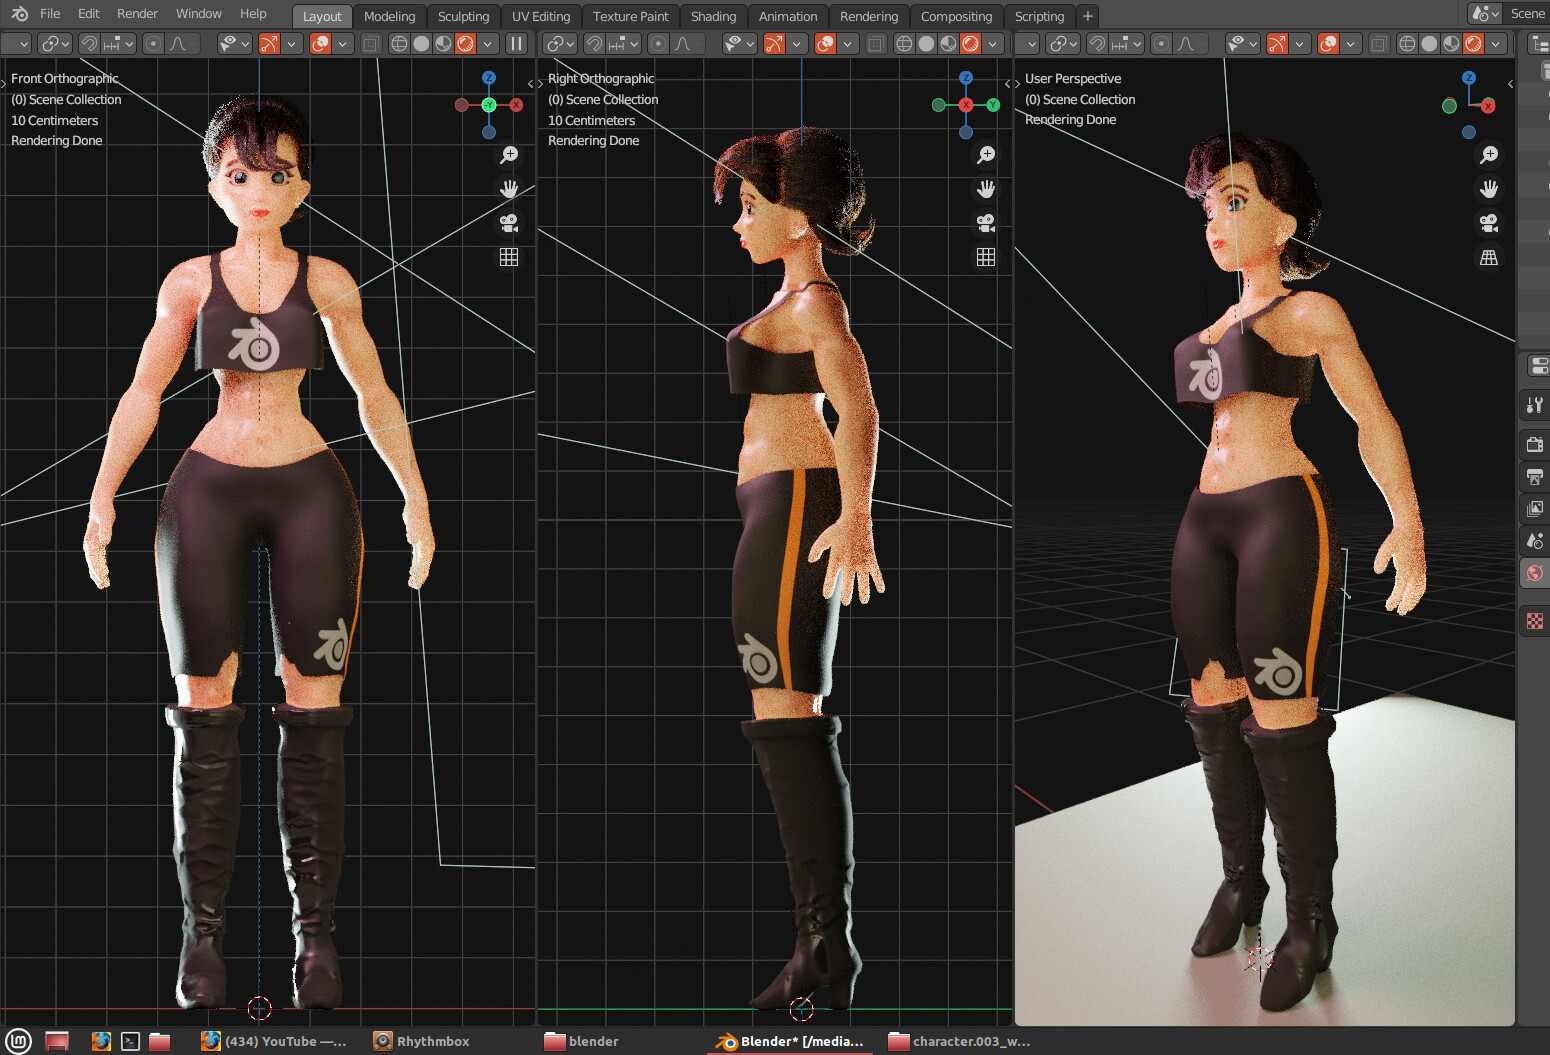Click the pan hand icon in Front Orthographic view
1550x1055 pixels.
pos(509,189)
